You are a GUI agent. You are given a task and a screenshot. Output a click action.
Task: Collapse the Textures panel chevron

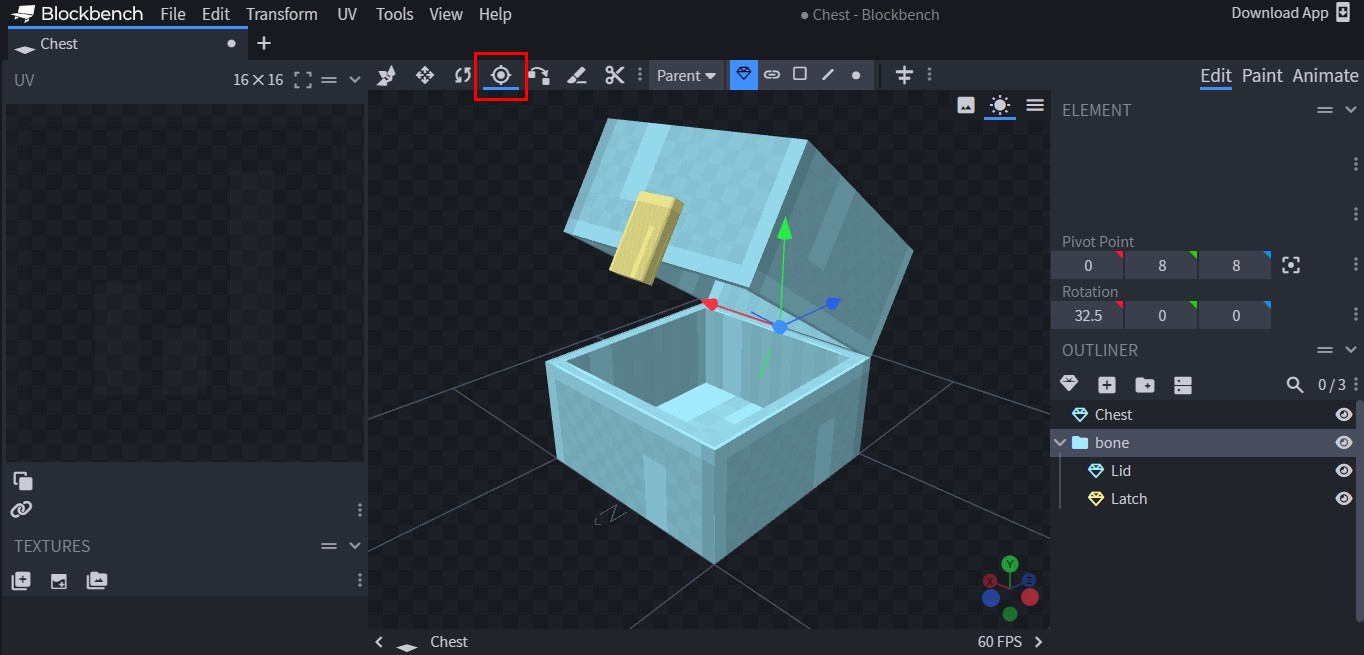click(x=354, y=546)
